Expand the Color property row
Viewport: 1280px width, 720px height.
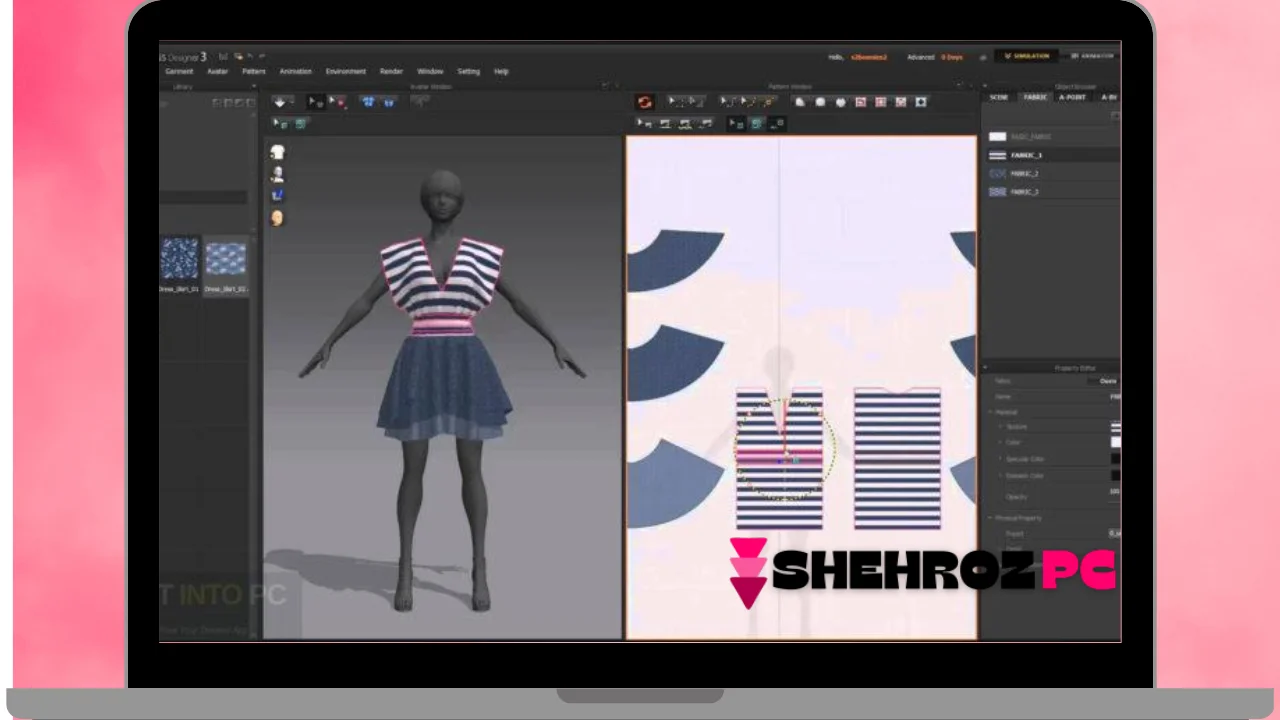[1000, 442]
